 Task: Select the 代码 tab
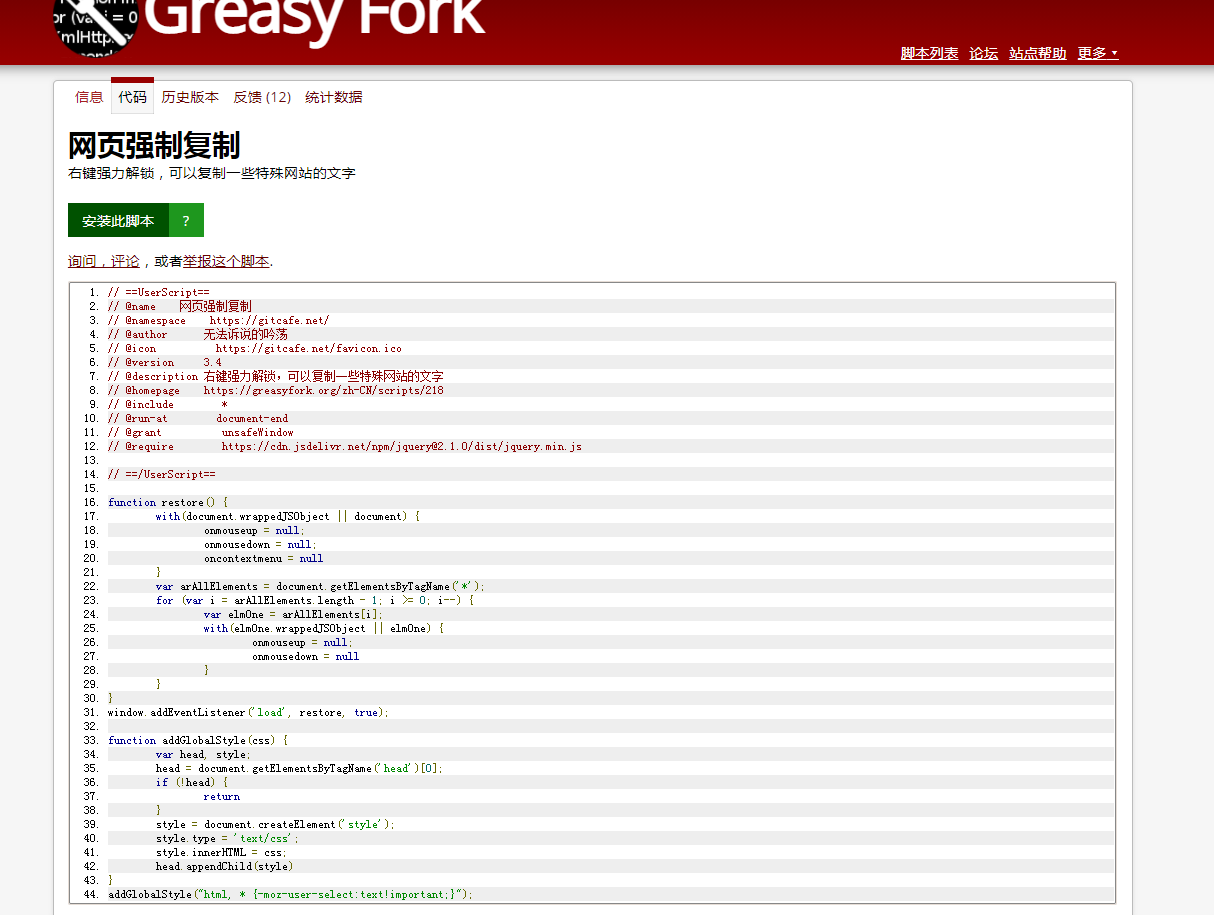click(132, 97)
